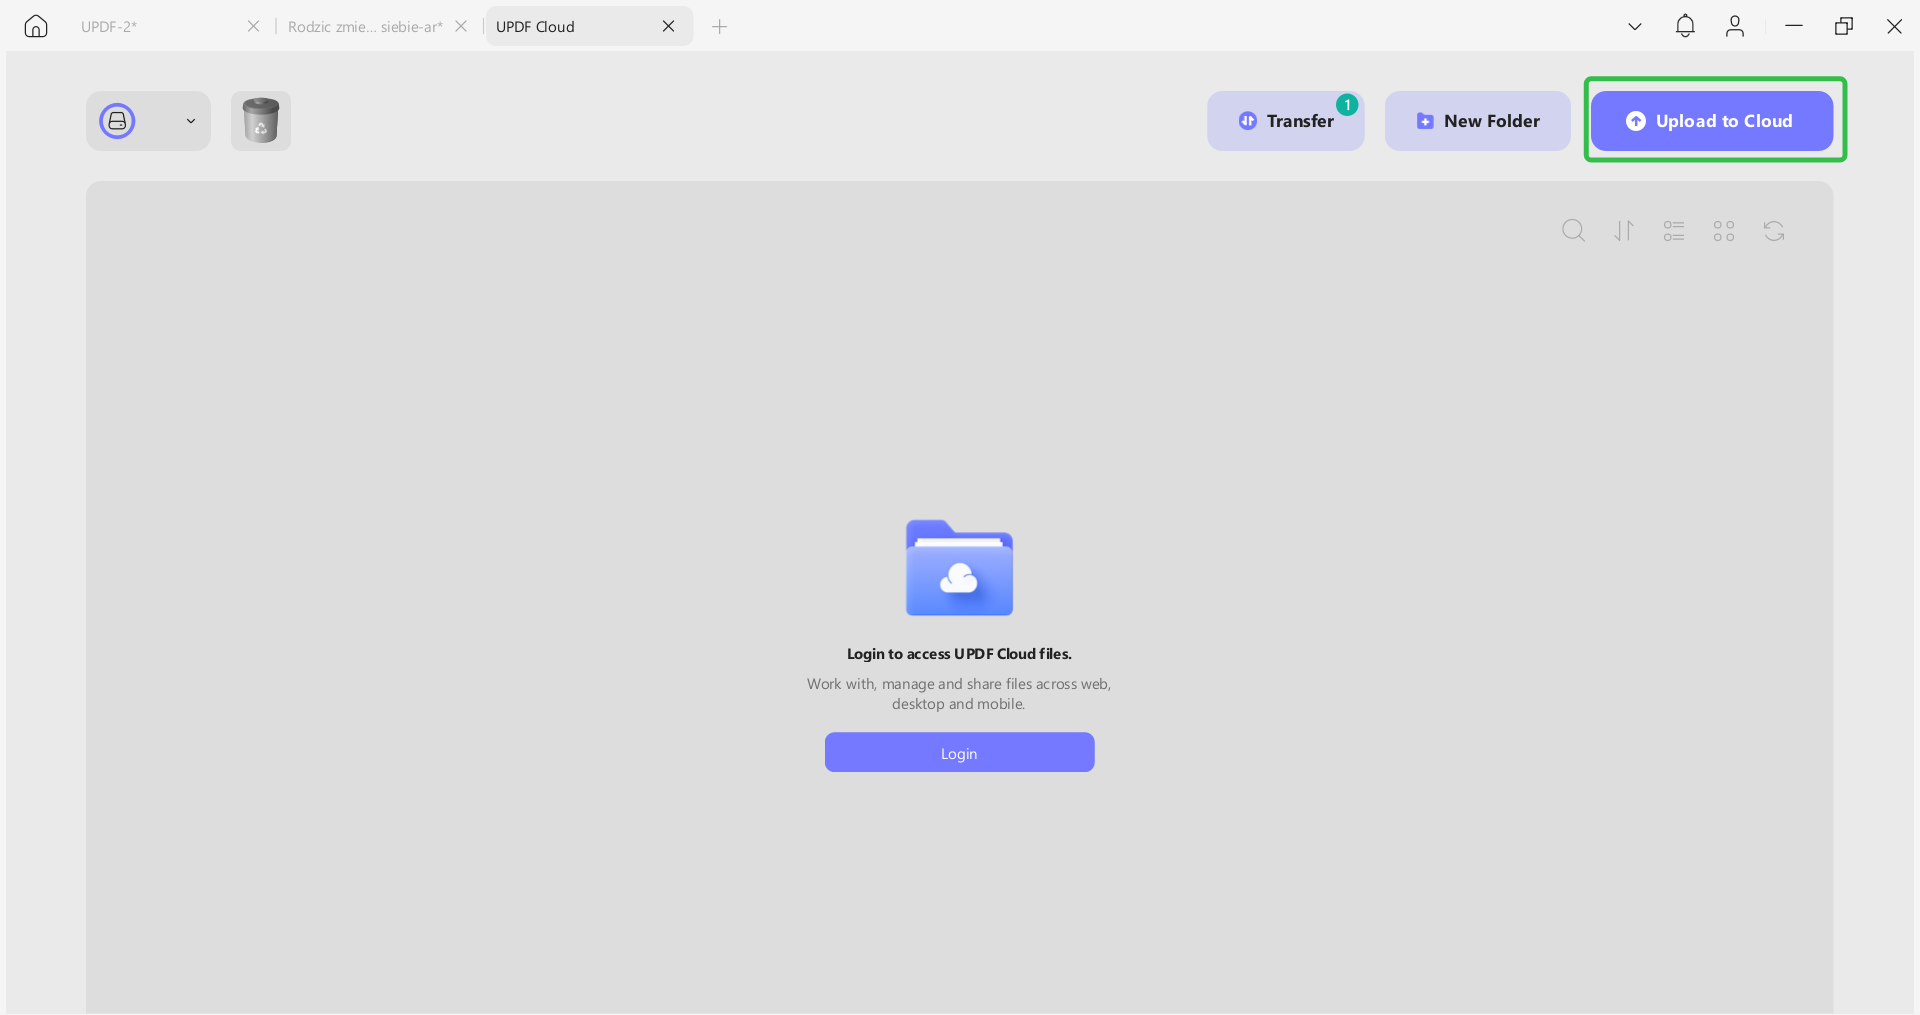Search cloud files with magnifier icon
The height and width of the screenshot is (1015, 1920).
1574,231
